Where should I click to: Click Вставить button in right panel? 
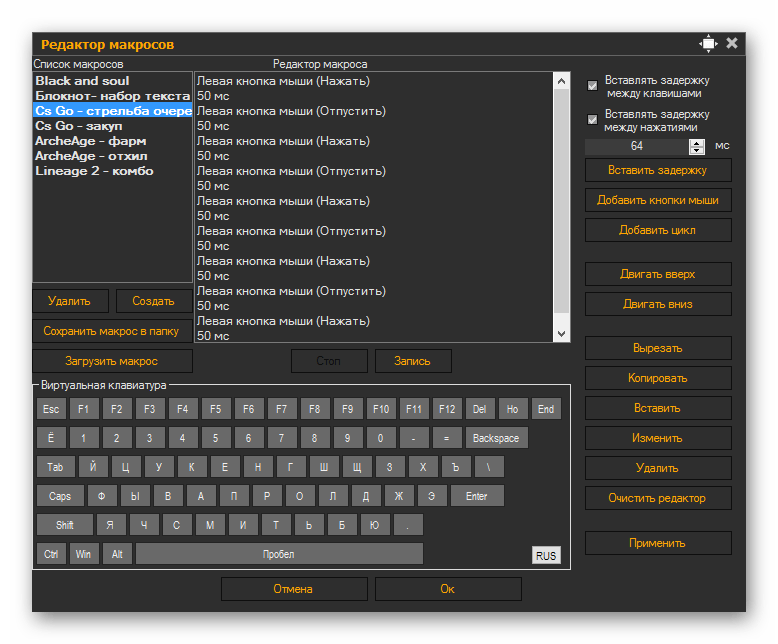(x=658, y=408)
